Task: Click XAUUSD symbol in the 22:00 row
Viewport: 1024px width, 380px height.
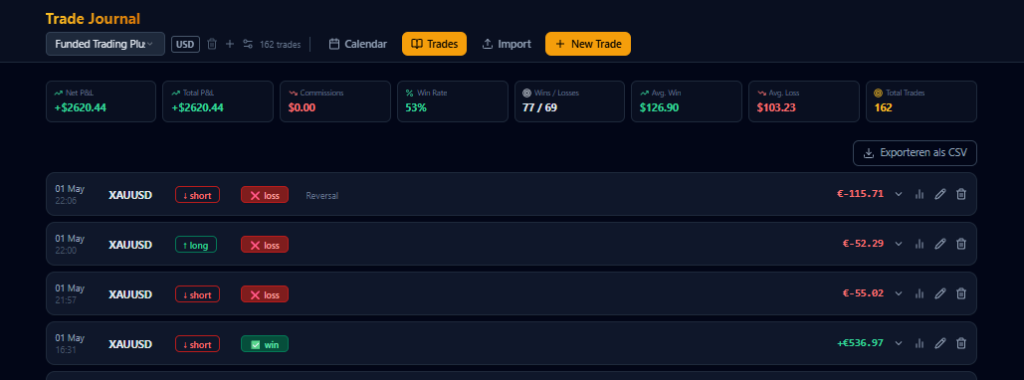Action: click(x=130, y=245)
